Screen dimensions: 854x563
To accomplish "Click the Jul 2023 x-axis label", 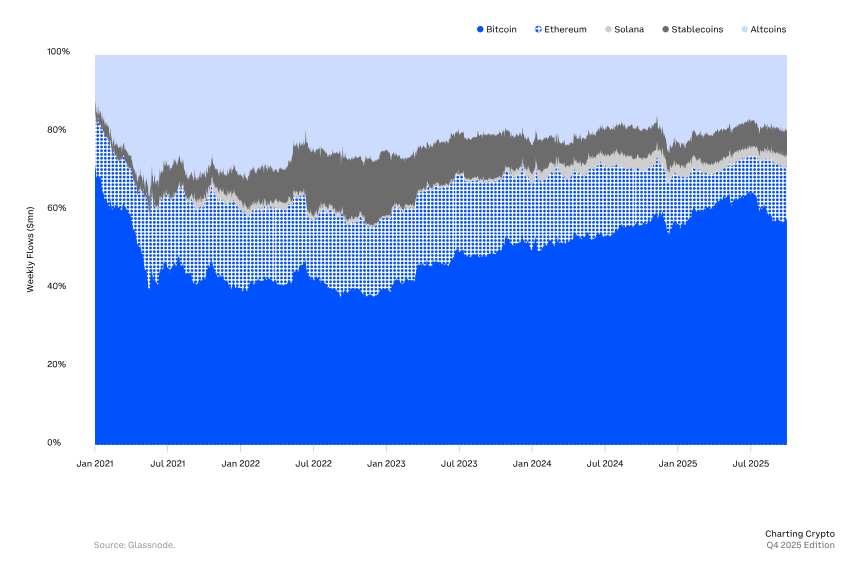I will click(x=459, y=464).
